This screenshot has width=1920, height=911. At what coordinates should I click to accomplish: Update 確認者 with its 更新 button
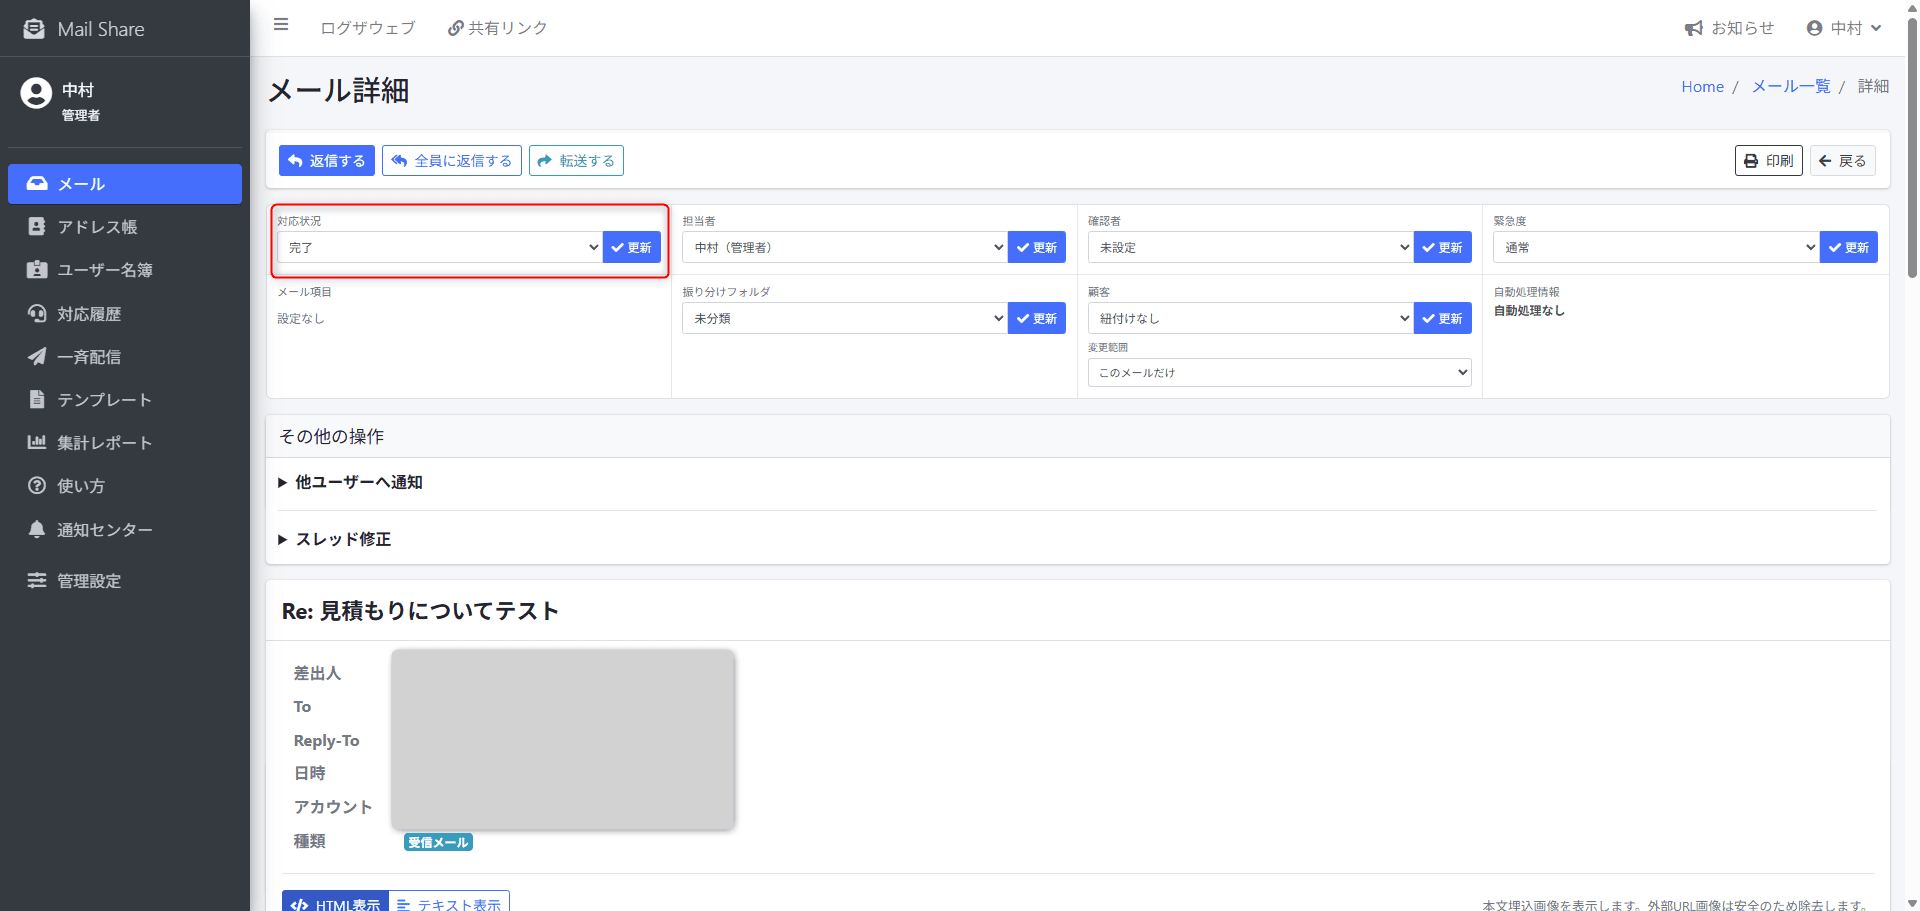(1443, 247)
